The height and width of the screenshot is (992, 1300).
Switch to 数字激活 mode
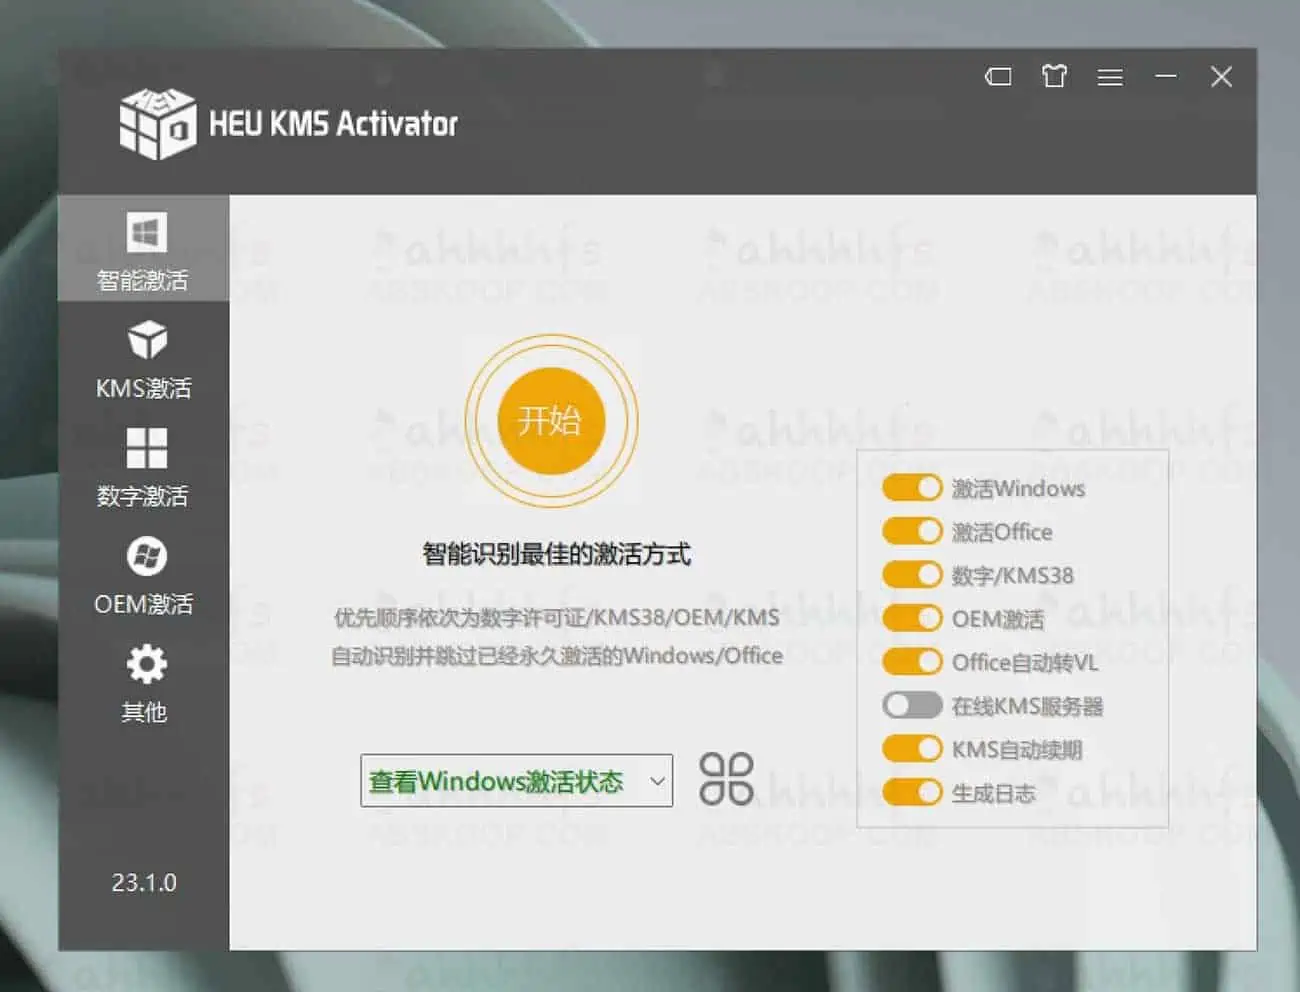click(x=145, y=468)
